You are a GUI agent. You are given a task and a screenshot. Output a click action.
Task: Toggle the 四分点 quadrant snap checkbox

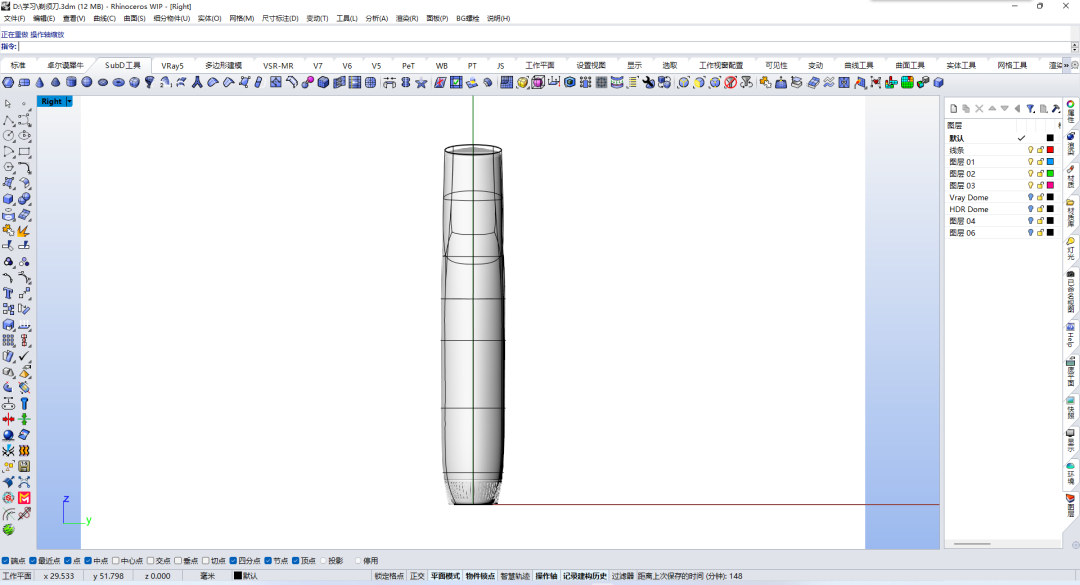233,561
